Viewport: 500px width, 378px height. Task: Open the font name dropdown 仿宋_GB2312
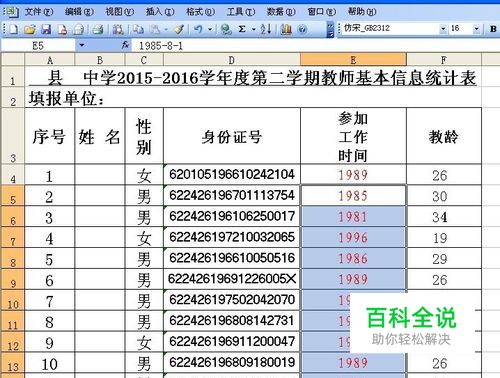[443, 29]
